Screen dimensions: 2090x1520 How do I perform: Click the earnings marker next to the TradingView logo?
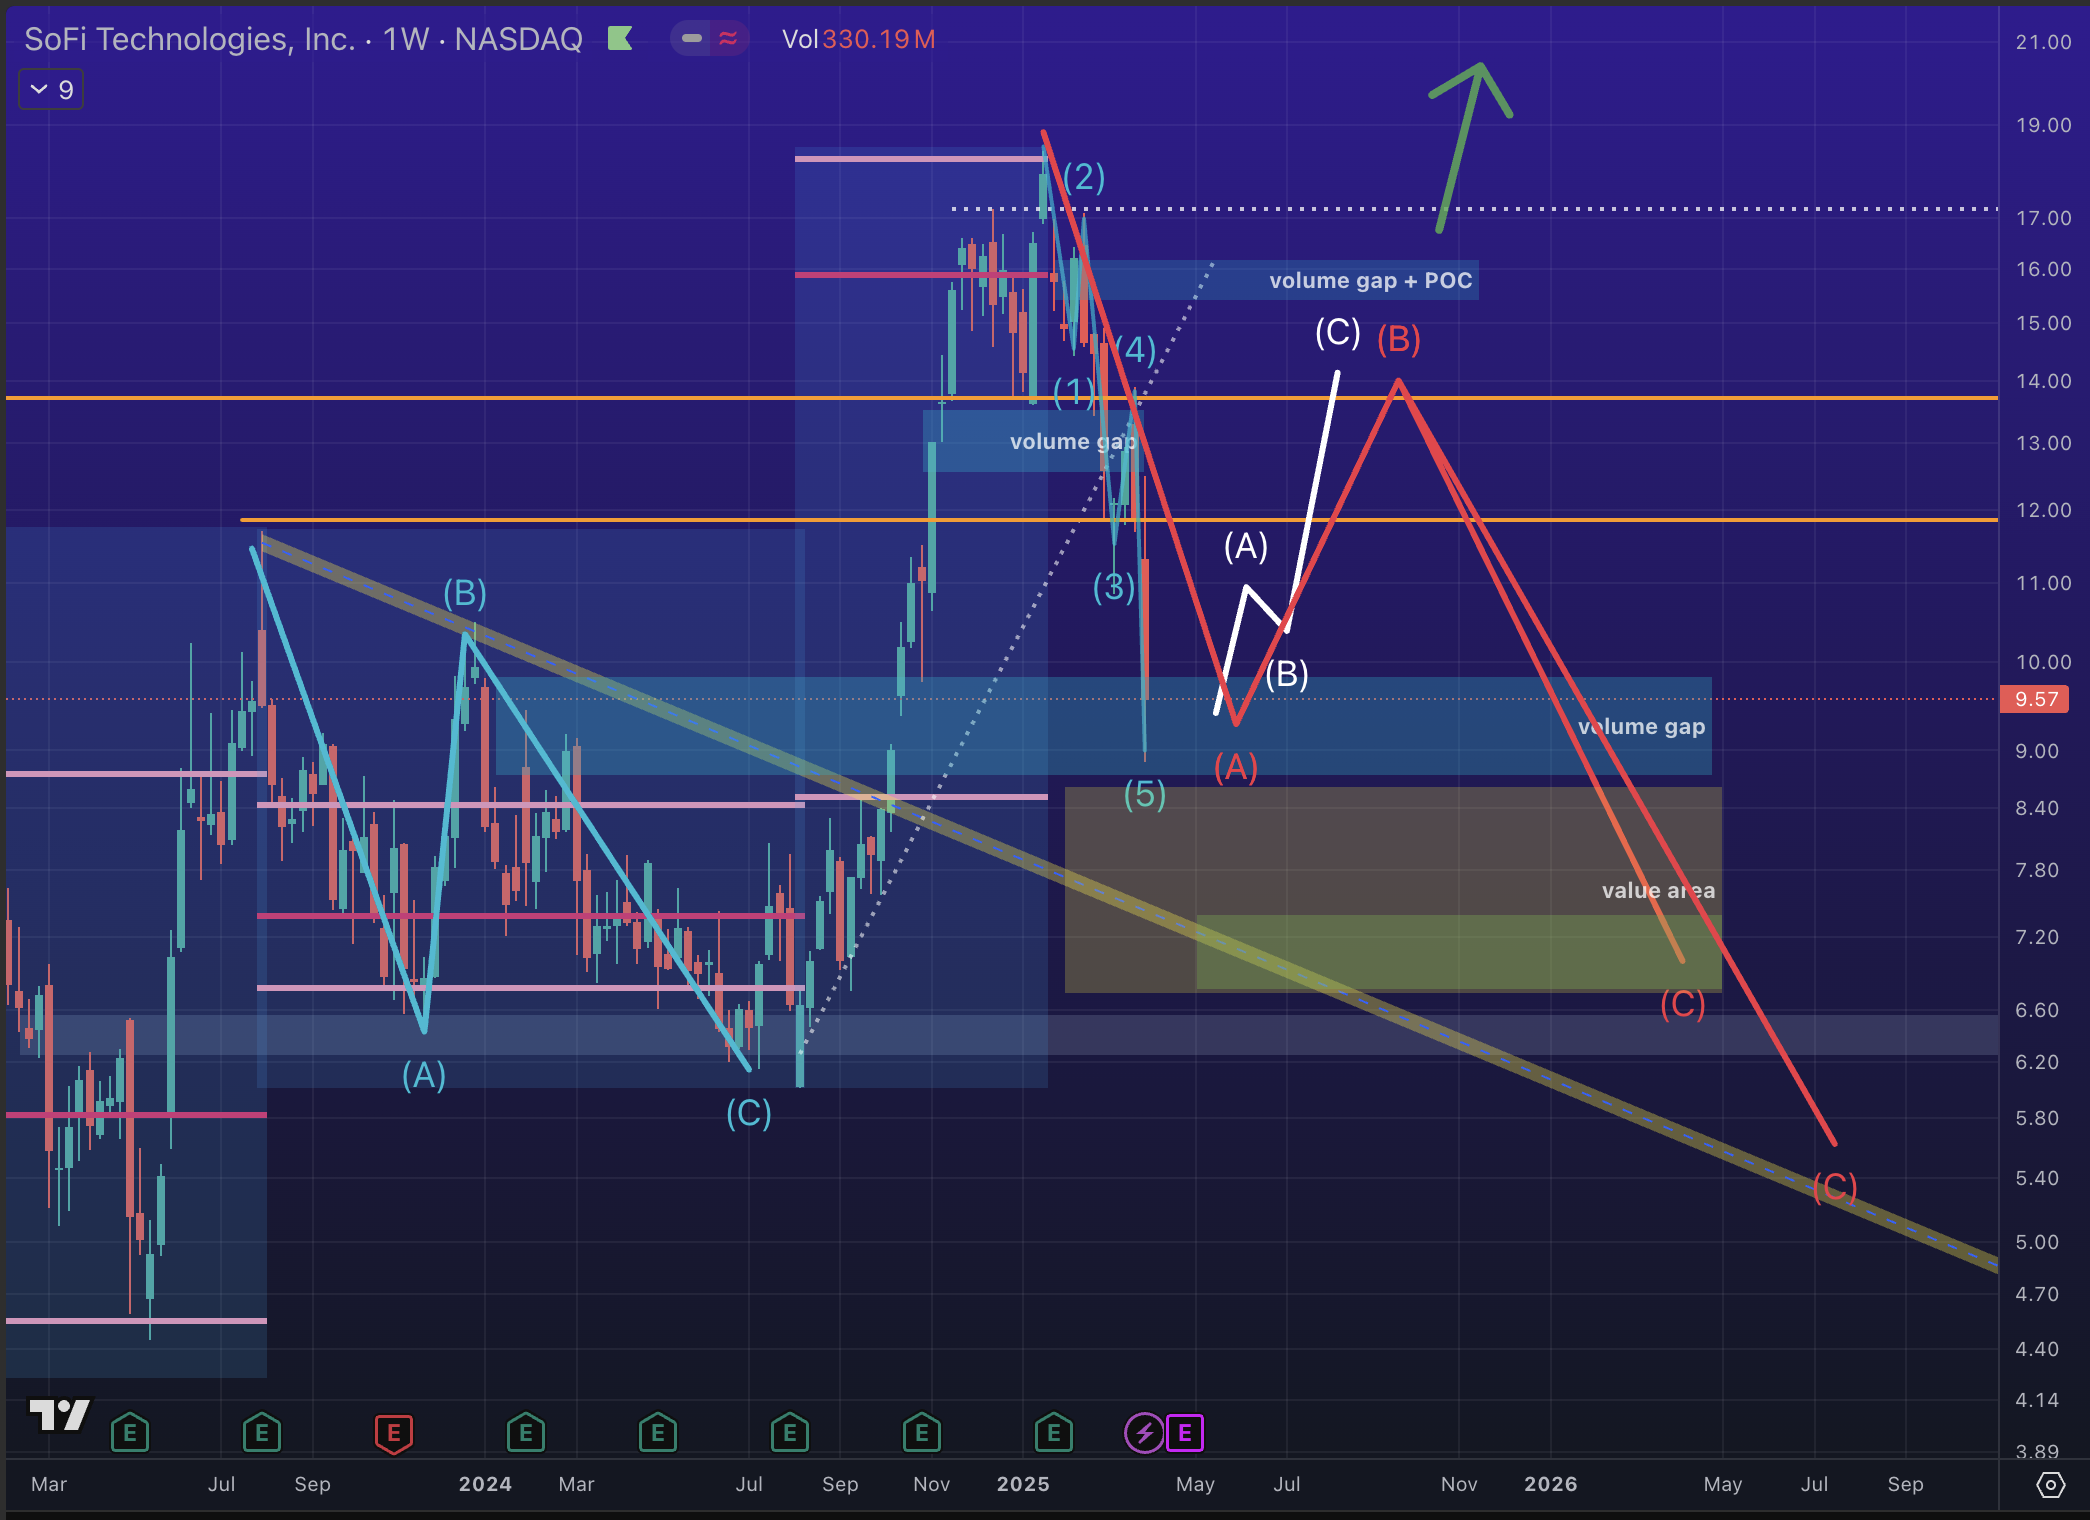click(x=130, y=1433)
